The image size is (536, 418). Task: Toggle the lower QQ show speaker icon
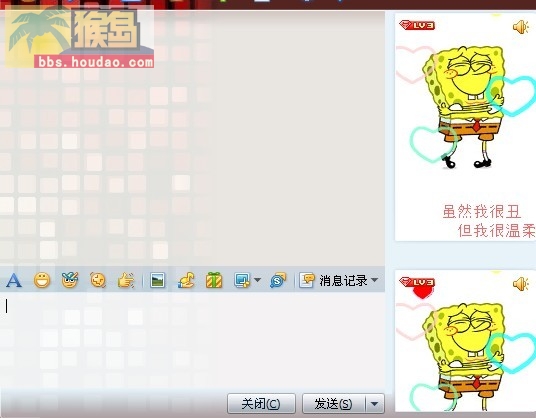(521, 284)
